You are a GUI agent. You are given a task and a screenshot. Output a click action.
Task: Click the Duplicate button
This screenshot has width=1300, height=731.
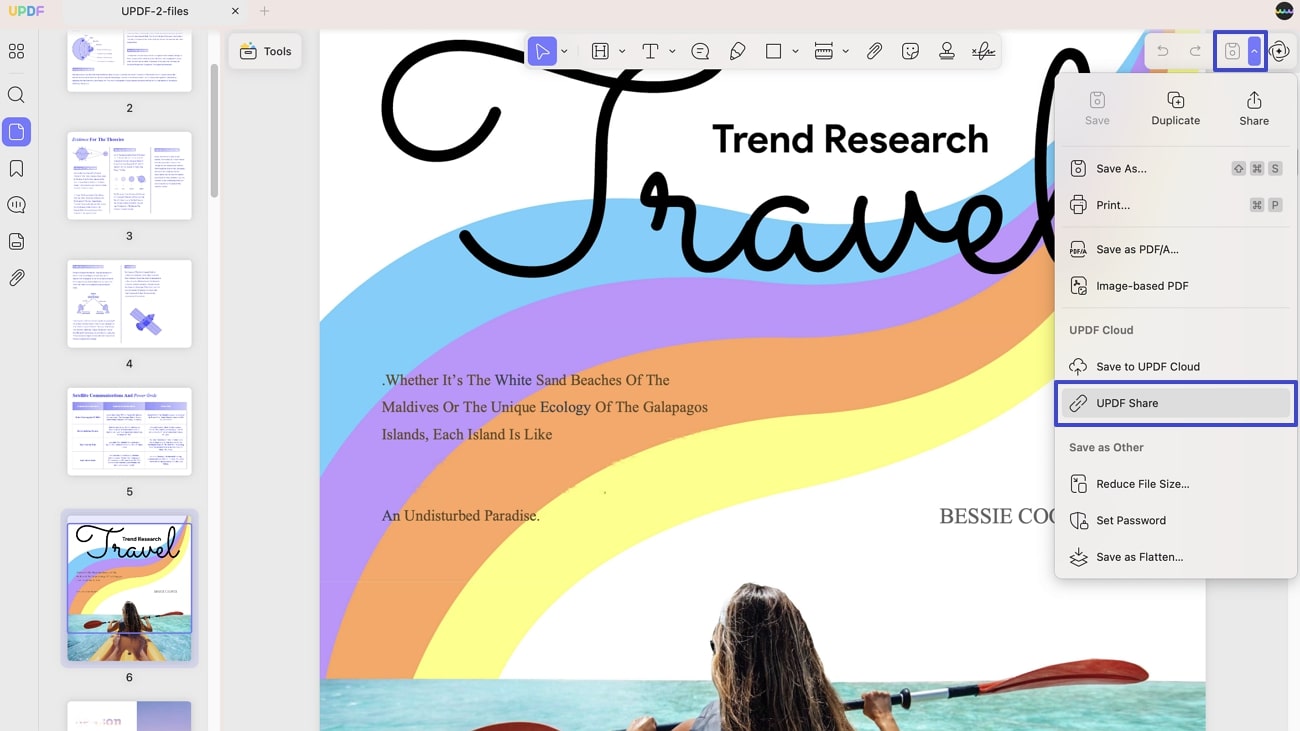tap(1176, 108)
